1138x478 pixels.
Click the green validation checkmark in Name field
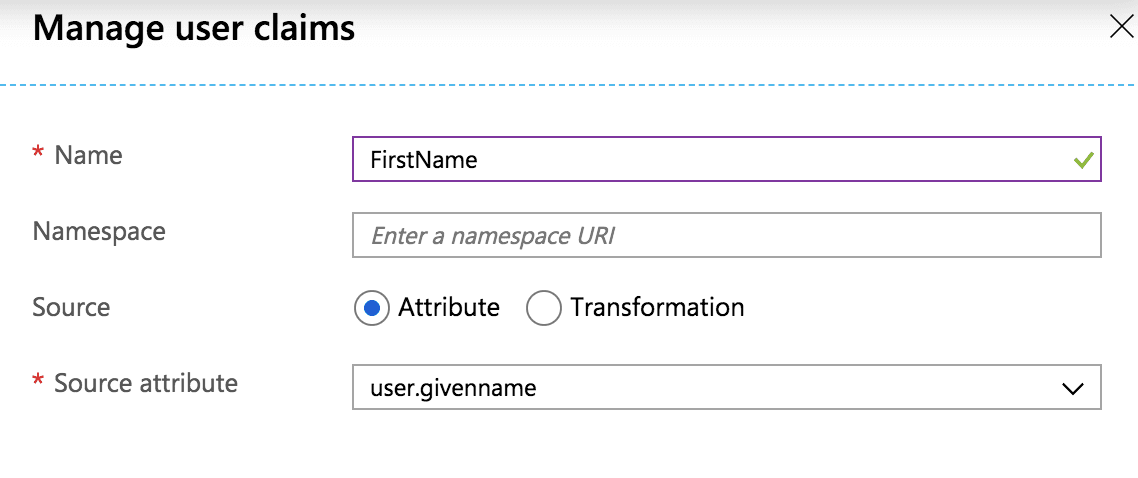pos(1083,160)
